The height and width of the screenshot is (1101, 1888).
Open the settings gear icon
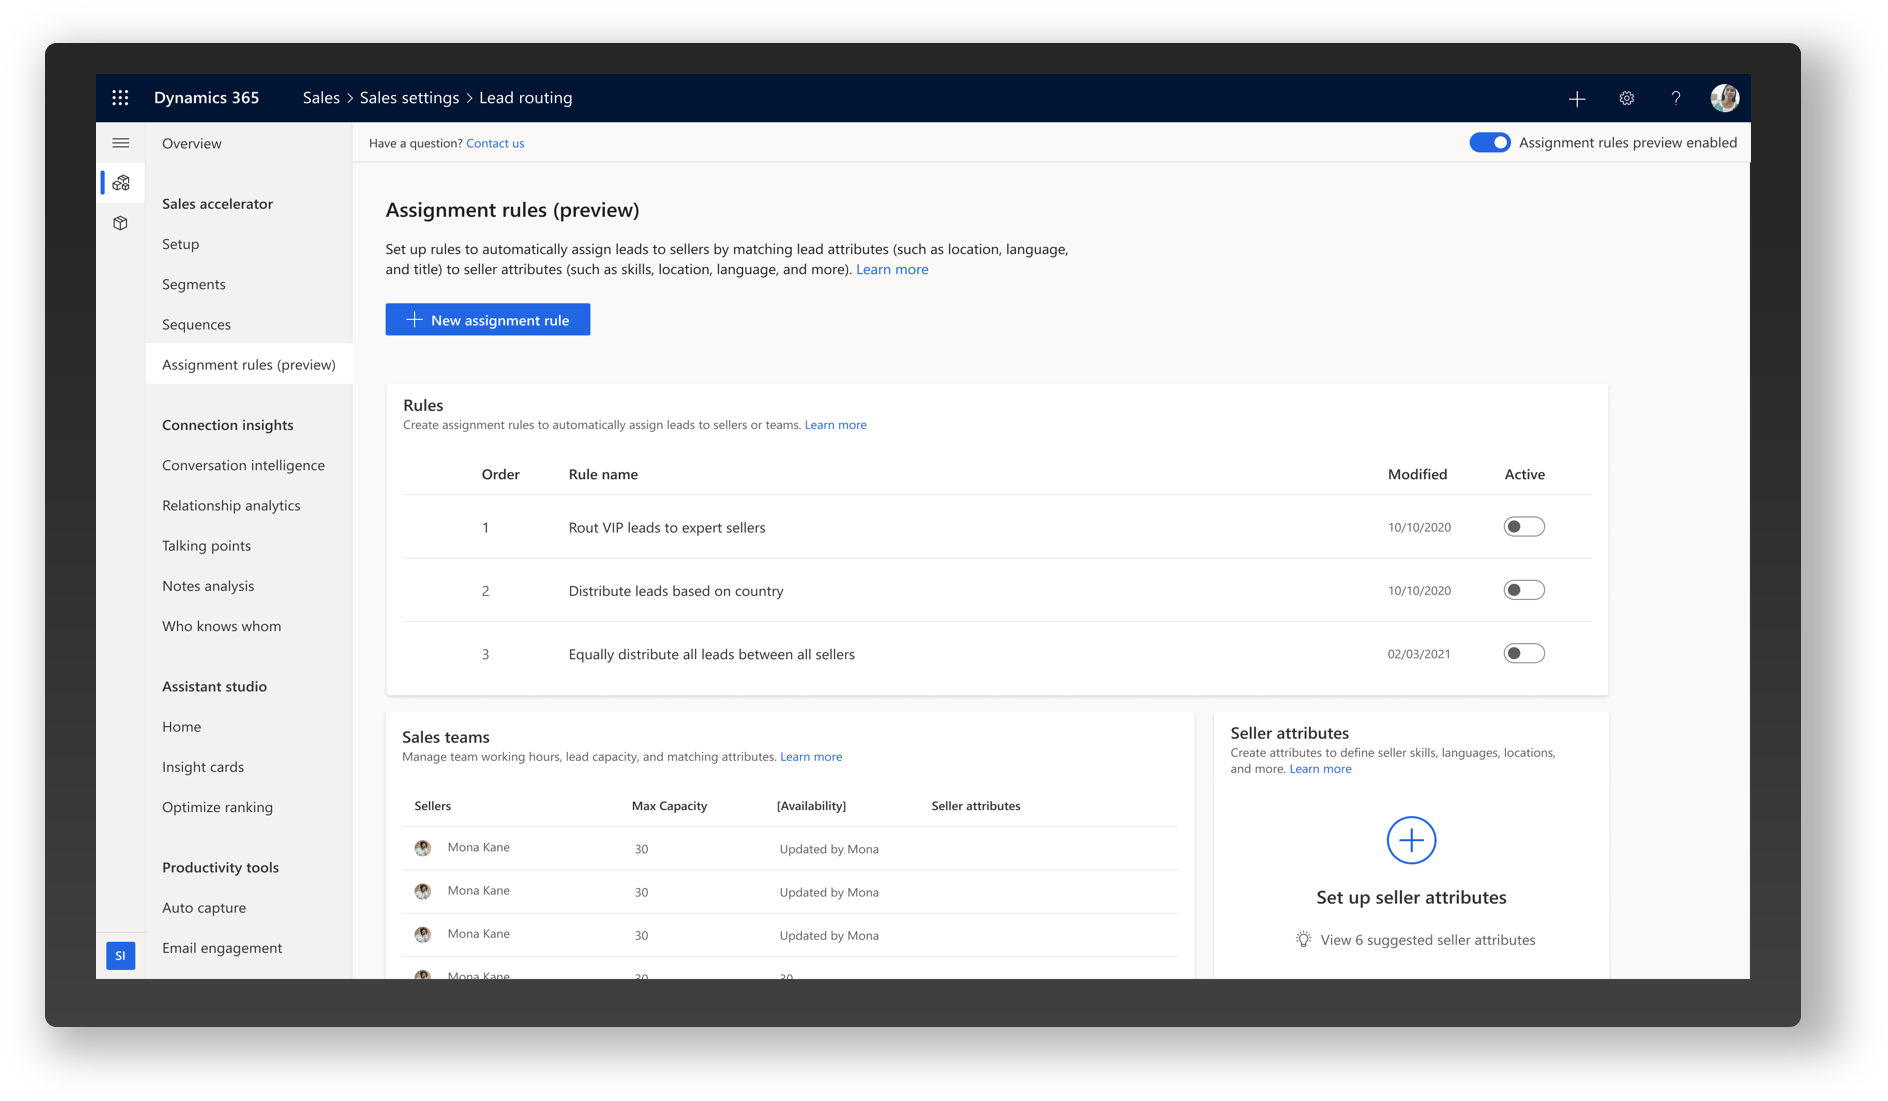pyautogui.click(x=1627, y=98)
